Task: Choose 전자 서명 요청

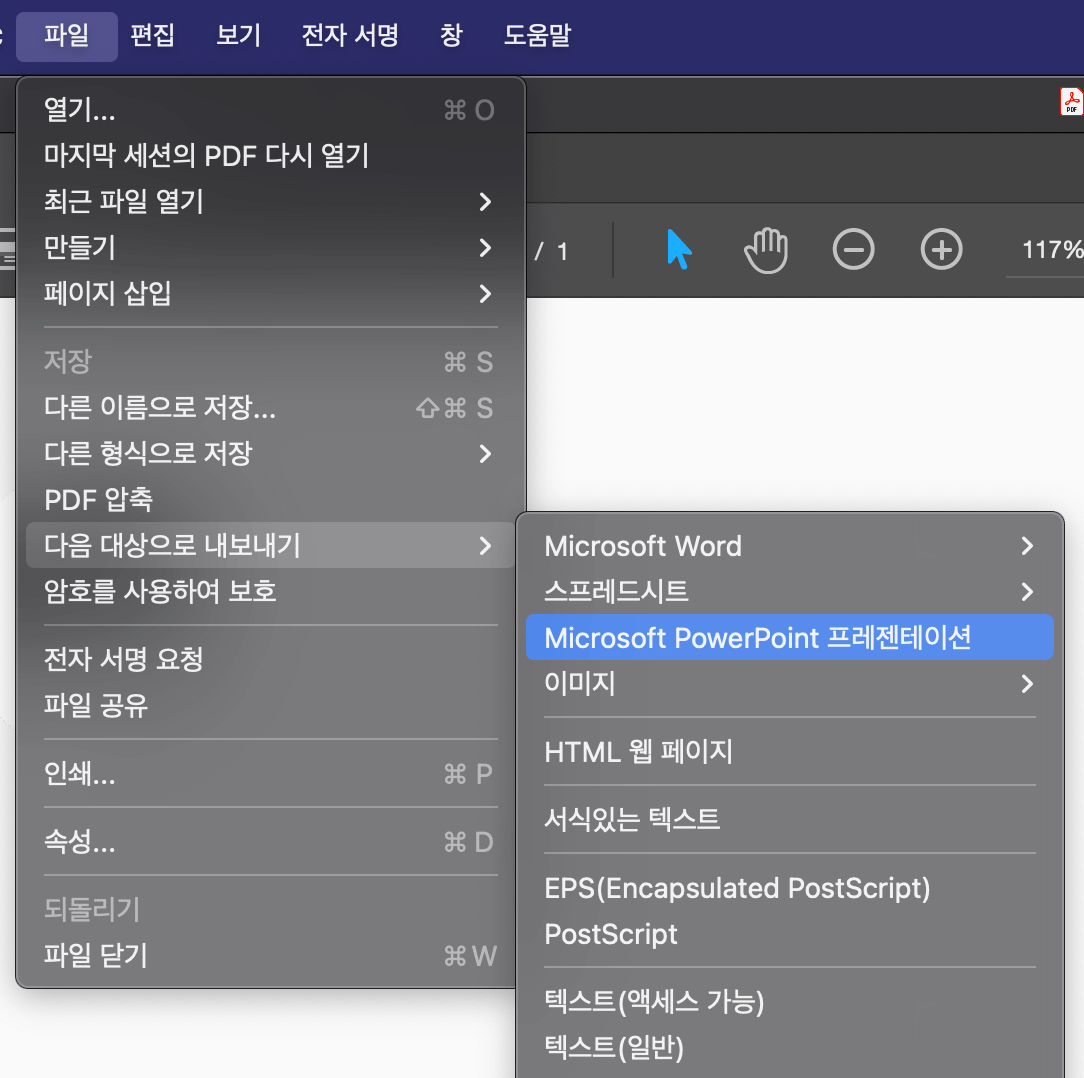Action: (270, 659)
